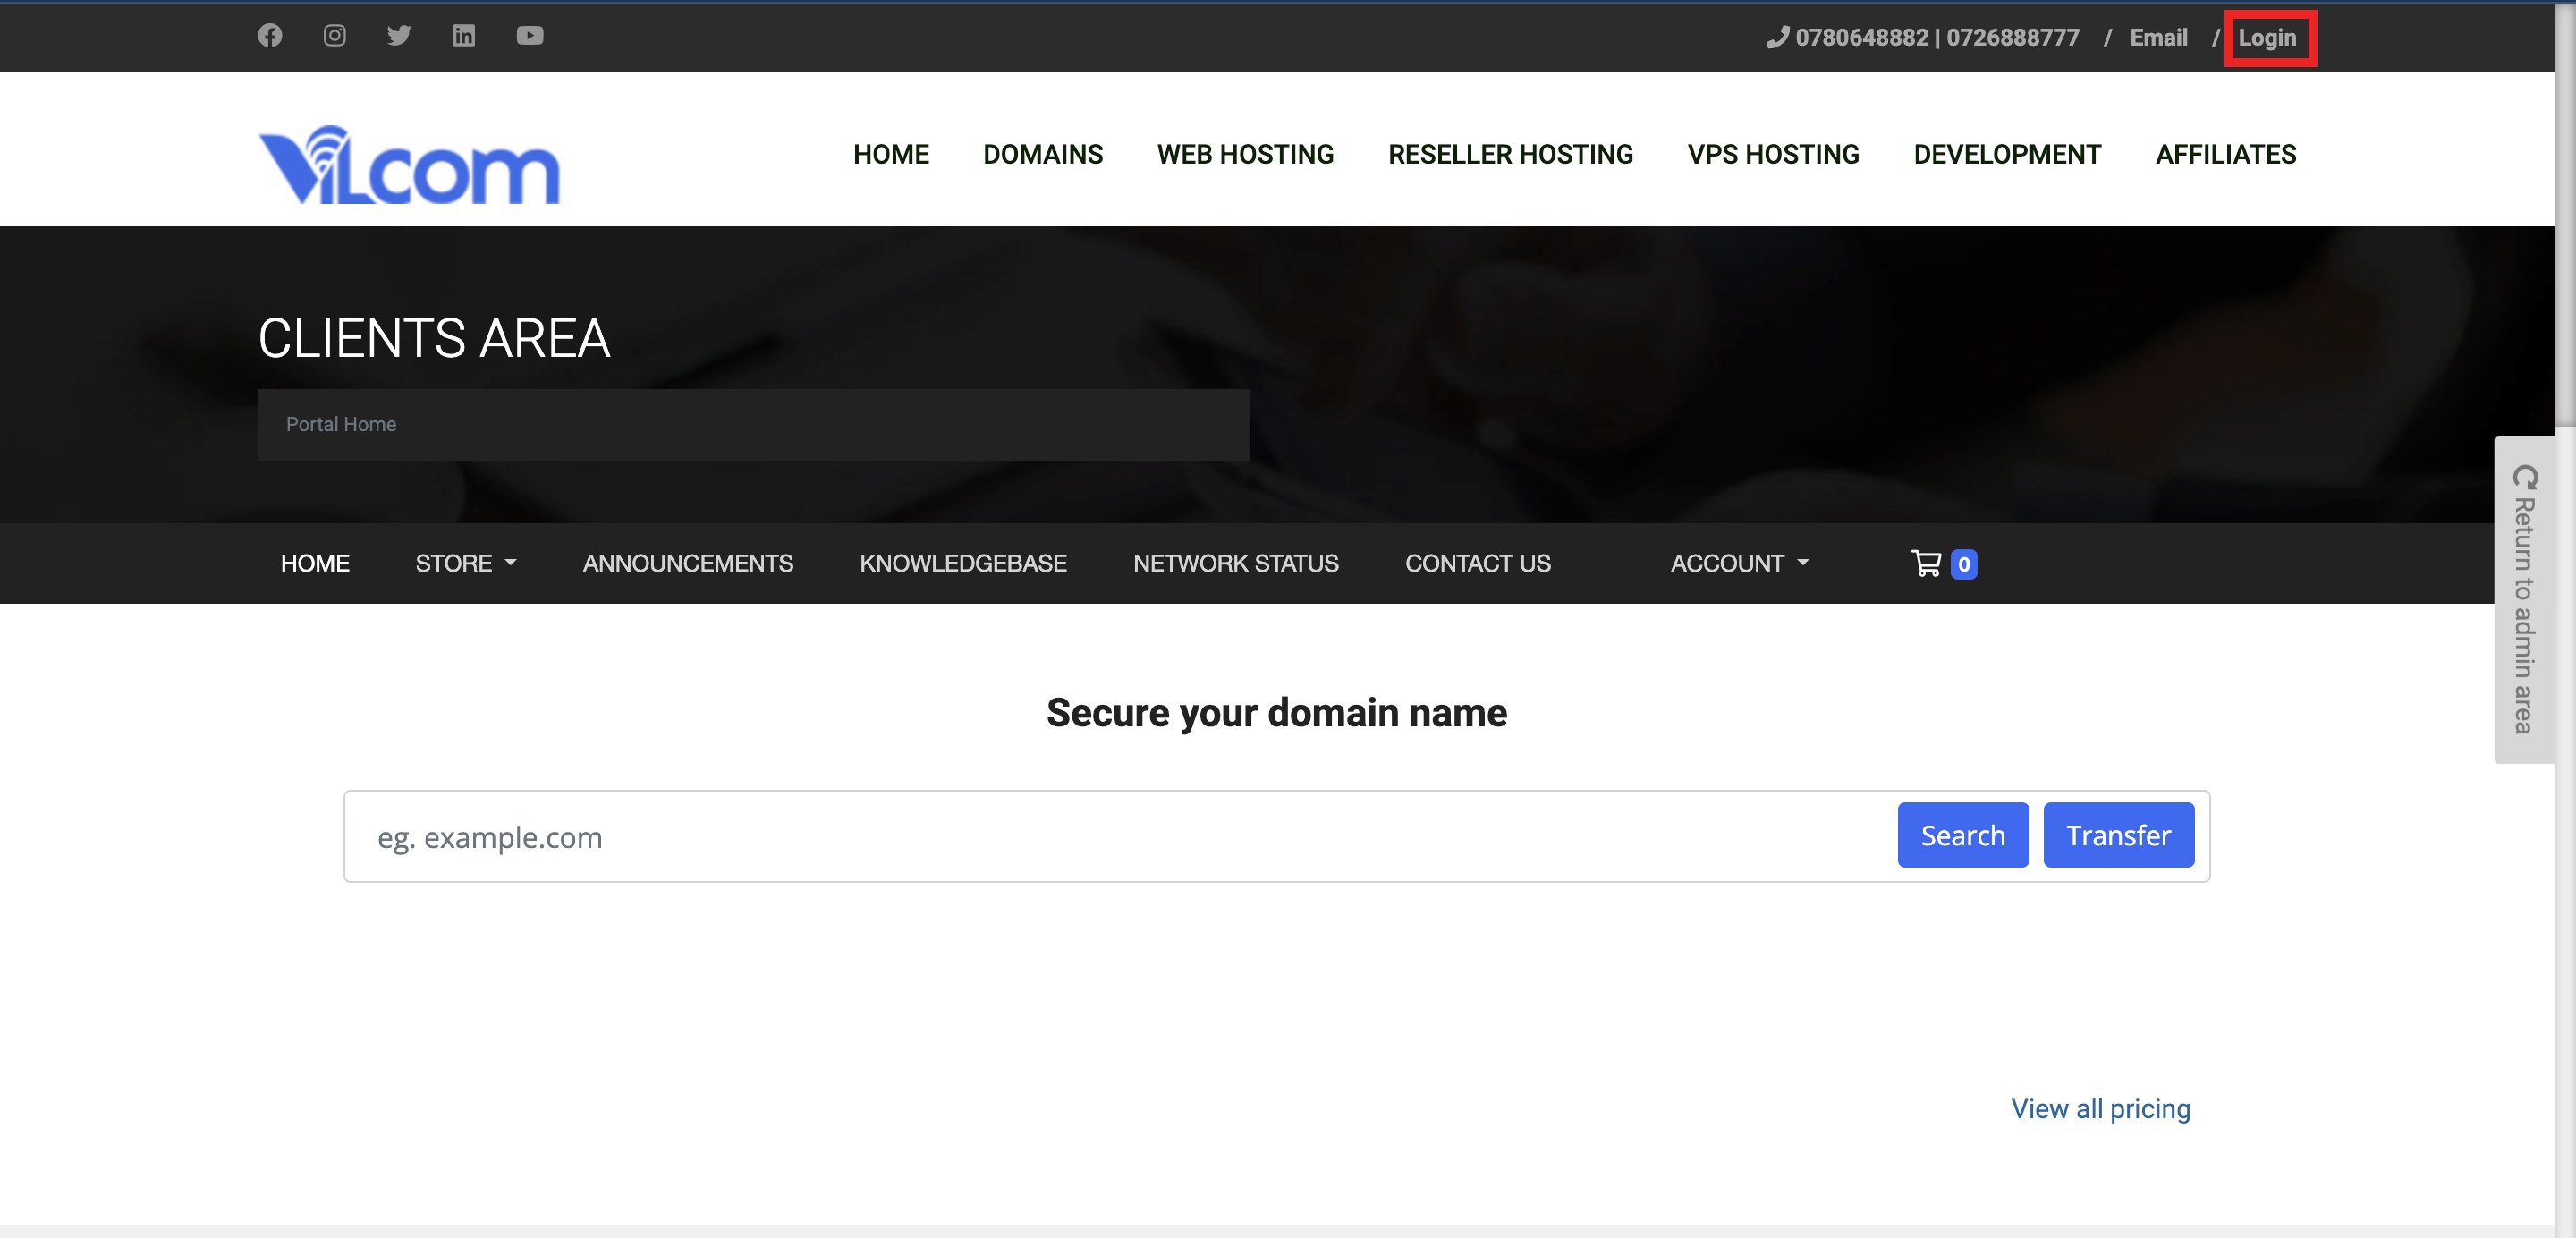Click the phone number with handset icon
This screenshot has height=1238, width=2576.
coord(1922,38)
